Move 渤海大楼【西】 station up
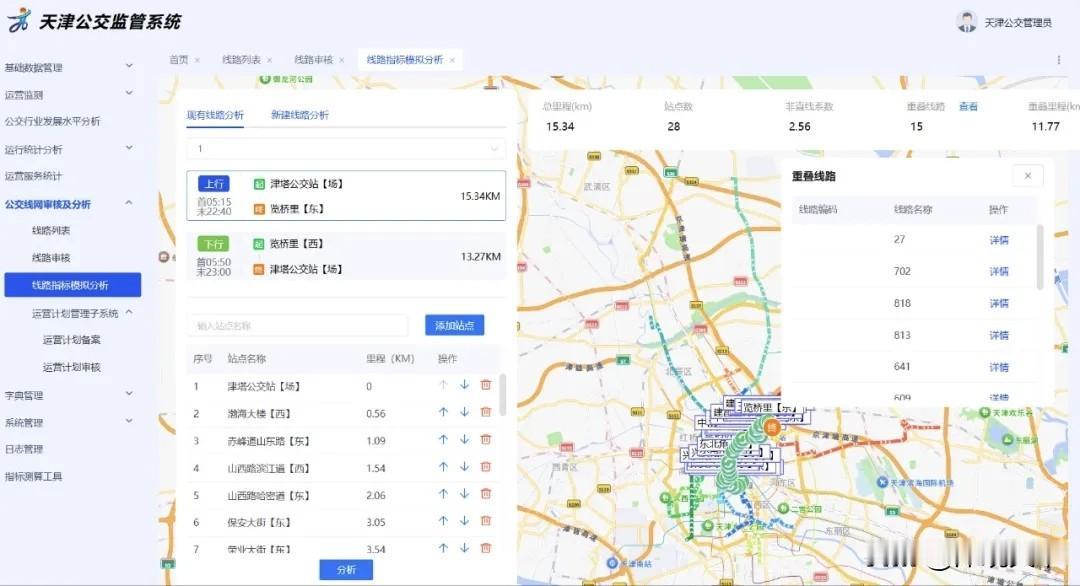This screenshot has height=586, width=1080. coord(443,412)
